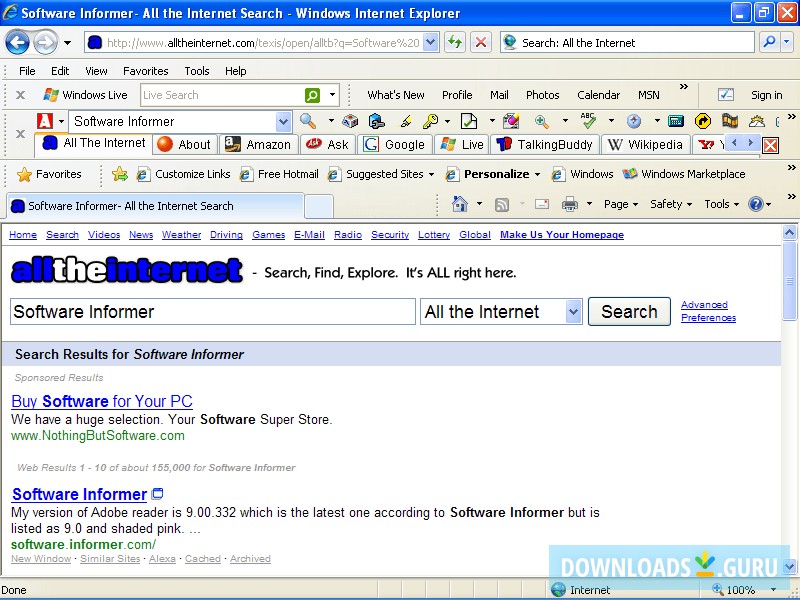Click the golden key toolbar icon
Image resolution: width=800 pixels, height=600 pixels.
[430, 121]
